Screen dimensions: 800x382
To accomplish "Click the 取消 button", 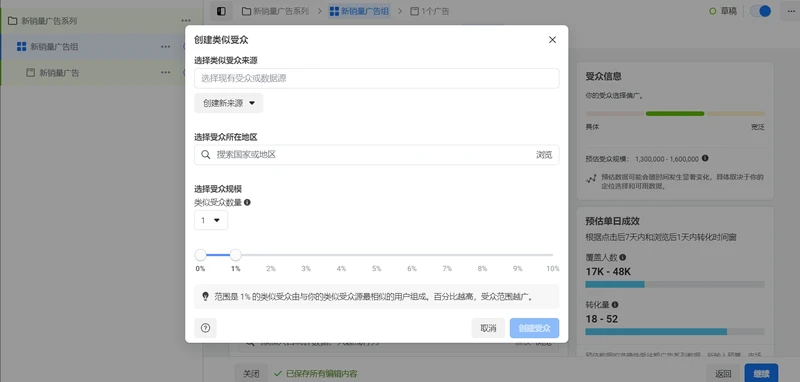I will click(488, 328).
